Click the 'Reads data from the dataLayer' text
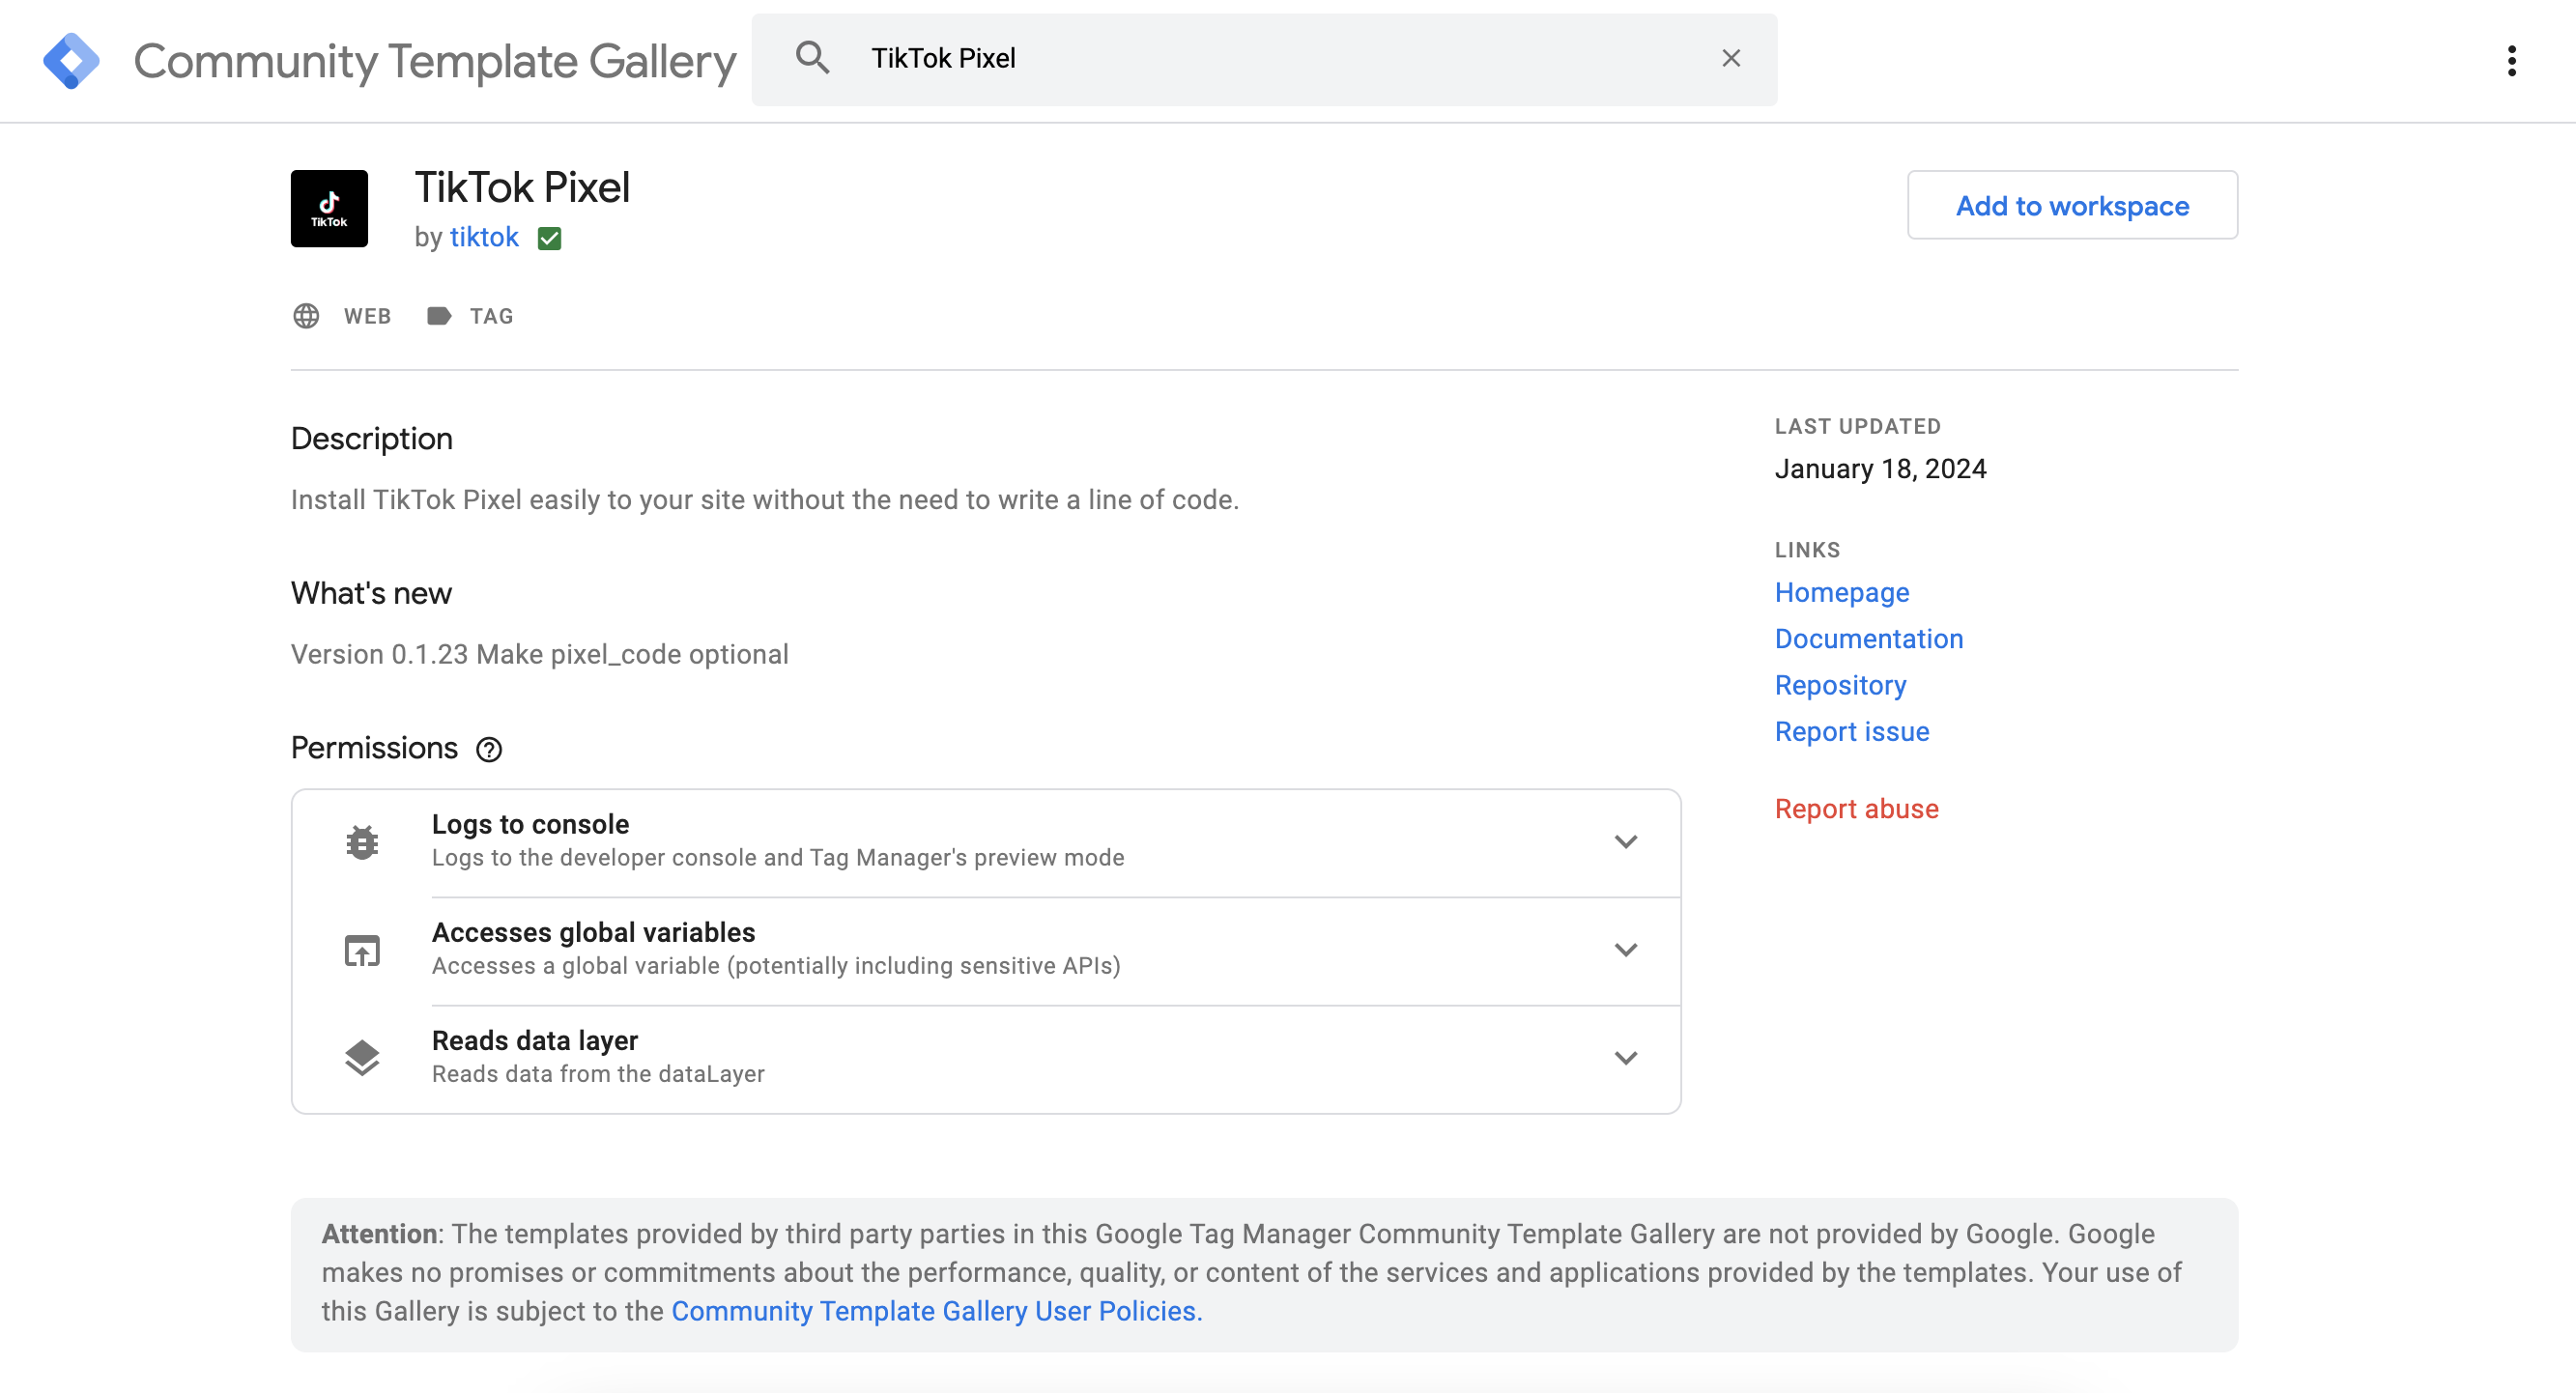This screenshot has width=2576, height=1393. click(598, 1073)
